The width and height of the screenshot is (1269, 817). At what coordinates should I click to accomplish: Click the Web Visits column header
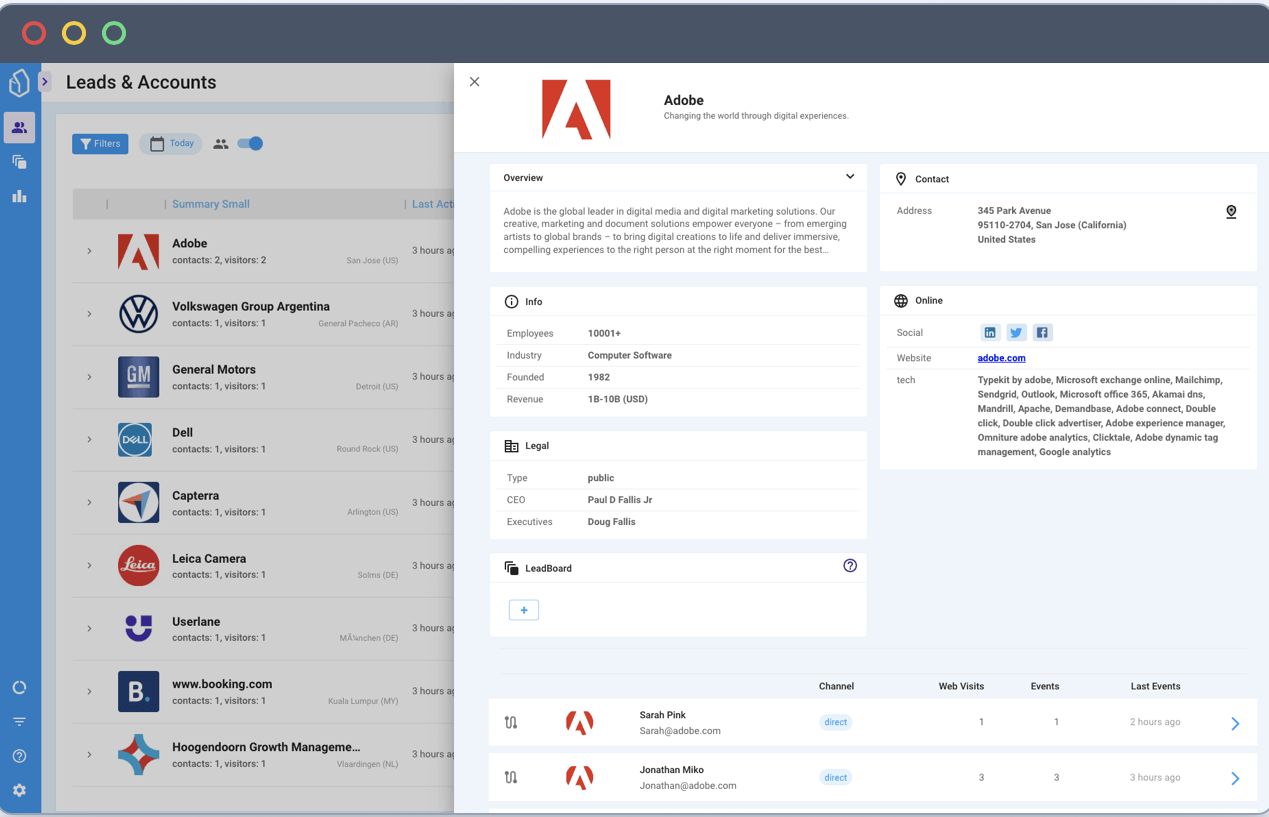click(x=961, y=686)
